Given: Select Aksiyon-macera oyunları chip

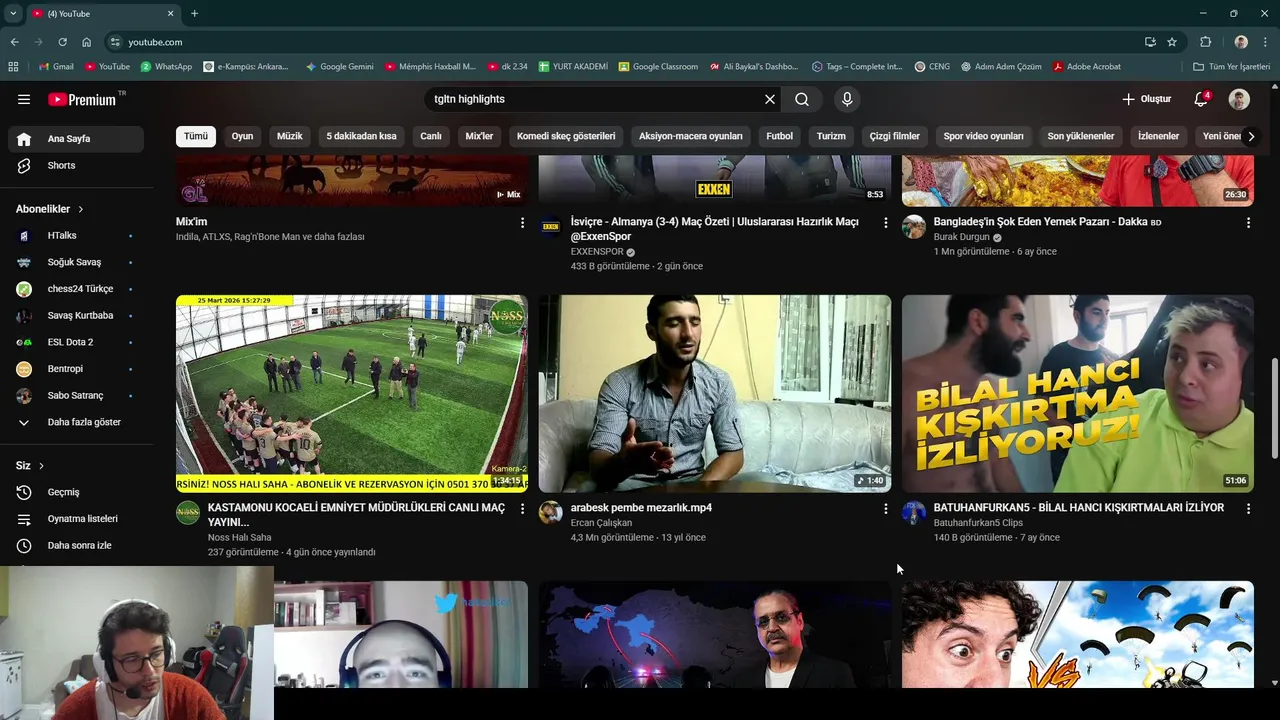Looking at the screenshot, I should click(x=691, y=136).
